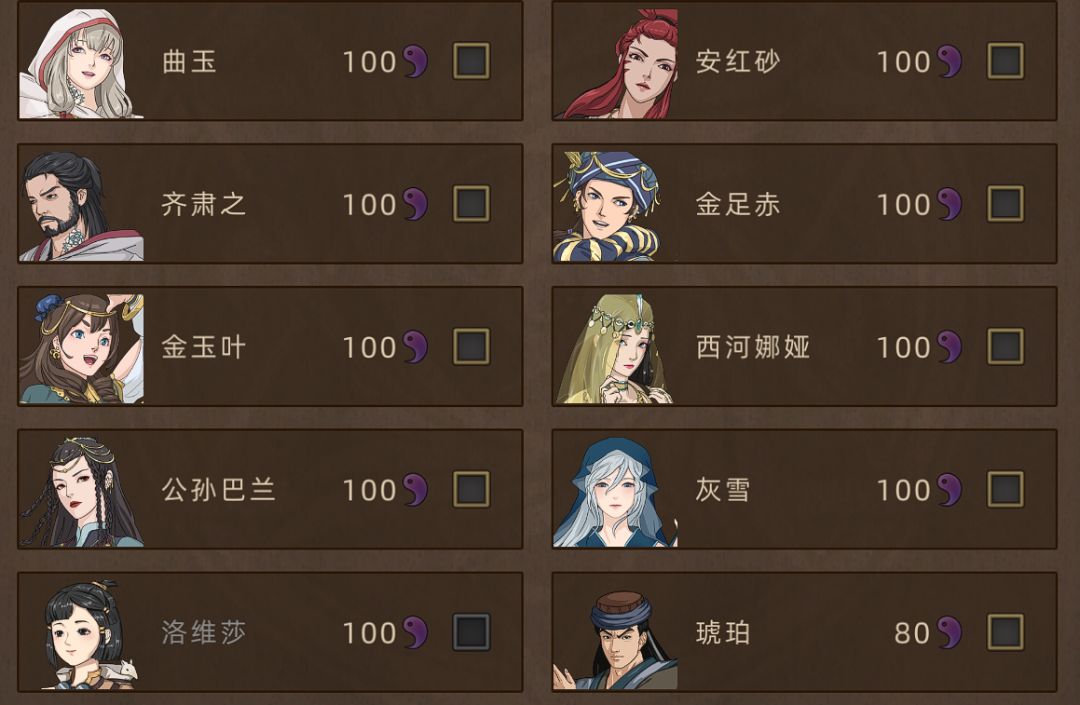This screenshot has width=1080, height=705.
Task: Open 齐肃之's bearded portrait
Action: point(81,206)
